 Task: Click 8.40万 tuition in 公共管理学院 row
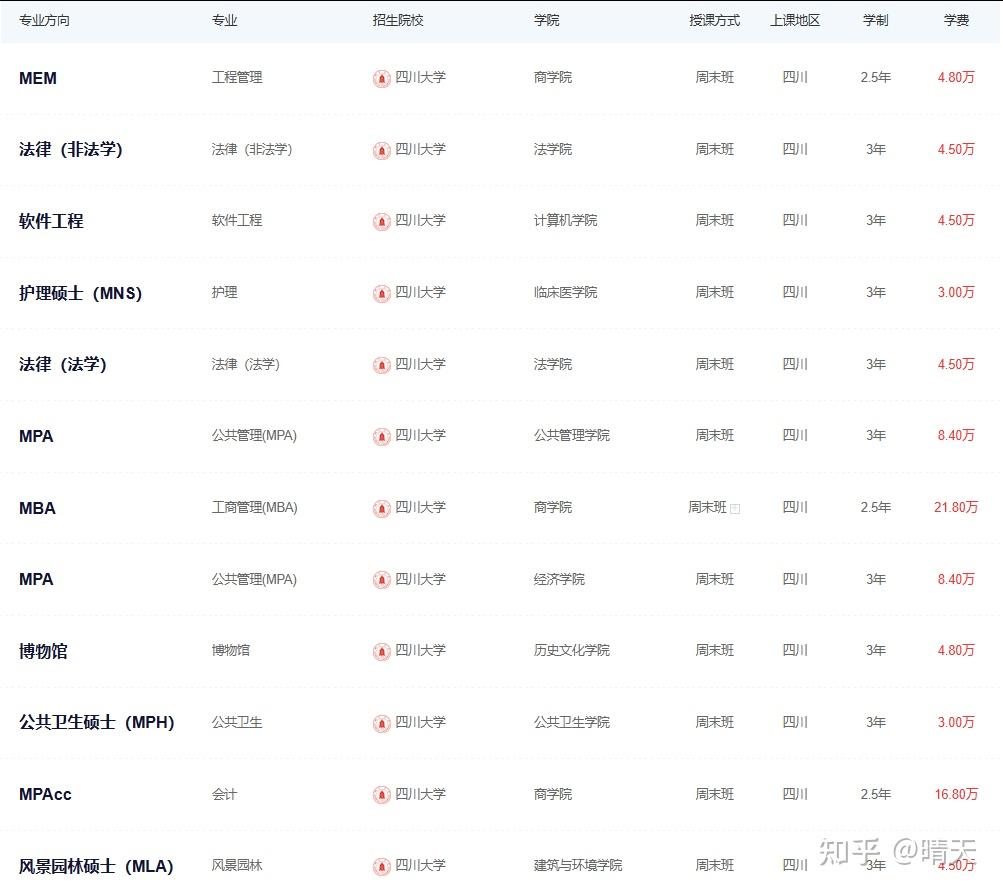point(956,436)
